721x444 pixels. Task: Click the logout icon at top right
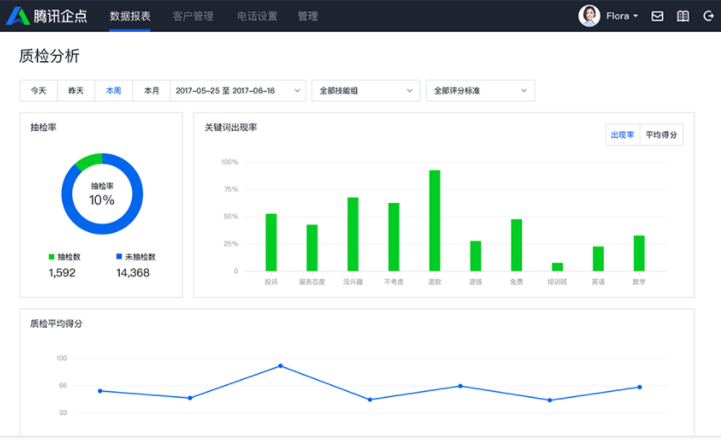(708, 16)
